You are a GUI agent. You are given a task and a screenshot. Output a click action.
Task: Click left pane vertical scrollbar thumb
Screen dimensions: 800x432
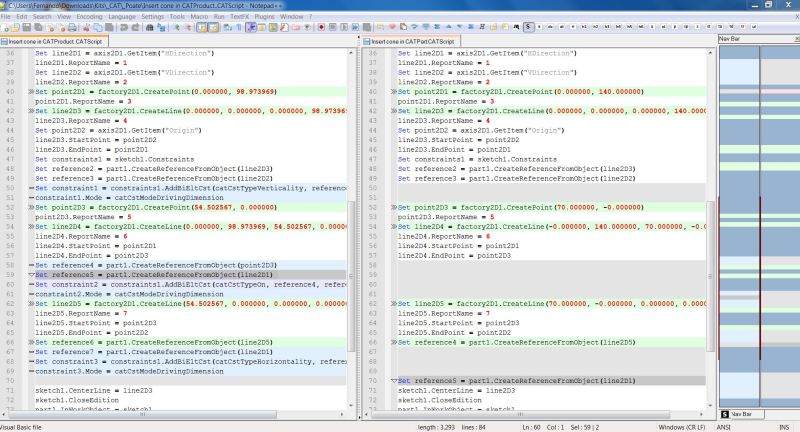coord(351,275)
